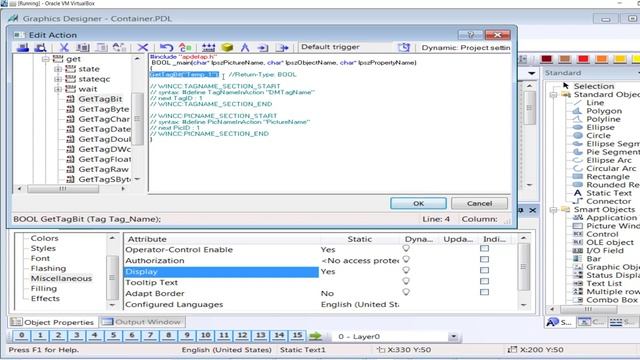The width and height of the screenshot is (640, 360).
Task: Select the Miscellaneous property group
Action: pos(61,278)
